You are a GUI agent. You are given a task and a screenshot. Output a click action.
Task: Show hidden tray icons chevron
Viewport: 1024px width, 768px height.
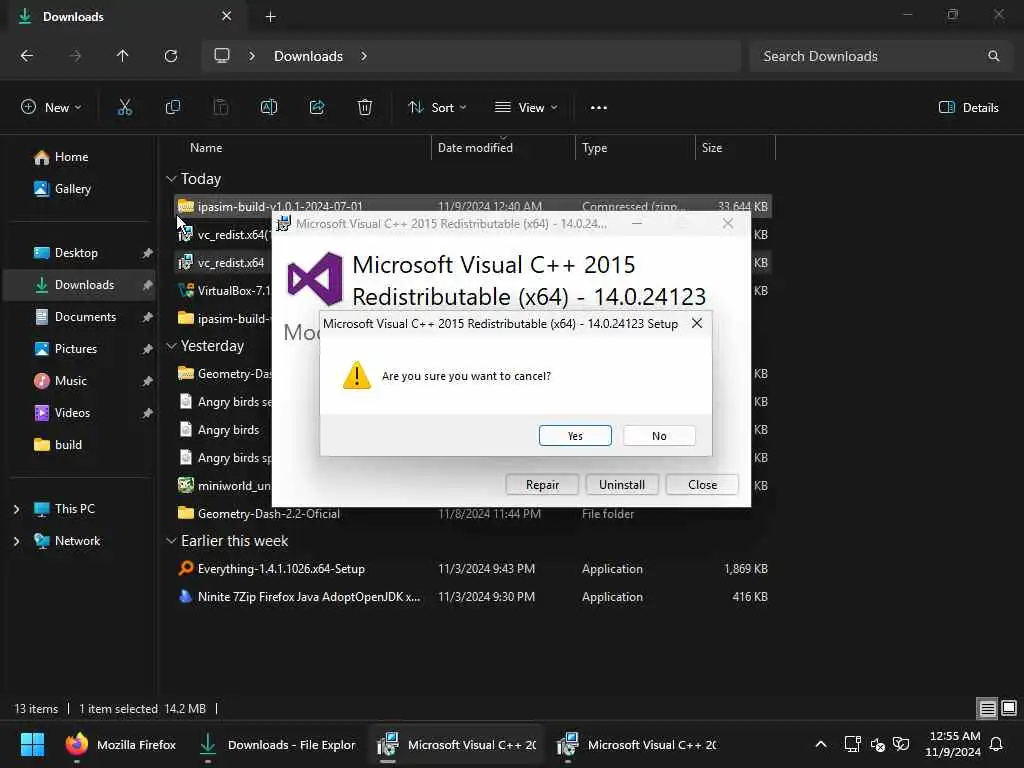click(821, 744)
